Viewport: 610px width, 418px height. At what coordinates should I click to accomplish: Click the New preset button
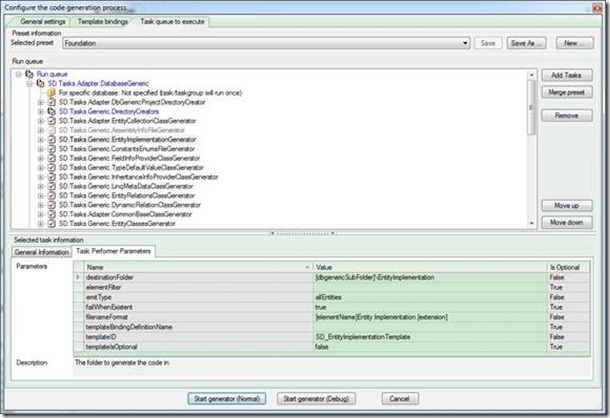point(574,43)
